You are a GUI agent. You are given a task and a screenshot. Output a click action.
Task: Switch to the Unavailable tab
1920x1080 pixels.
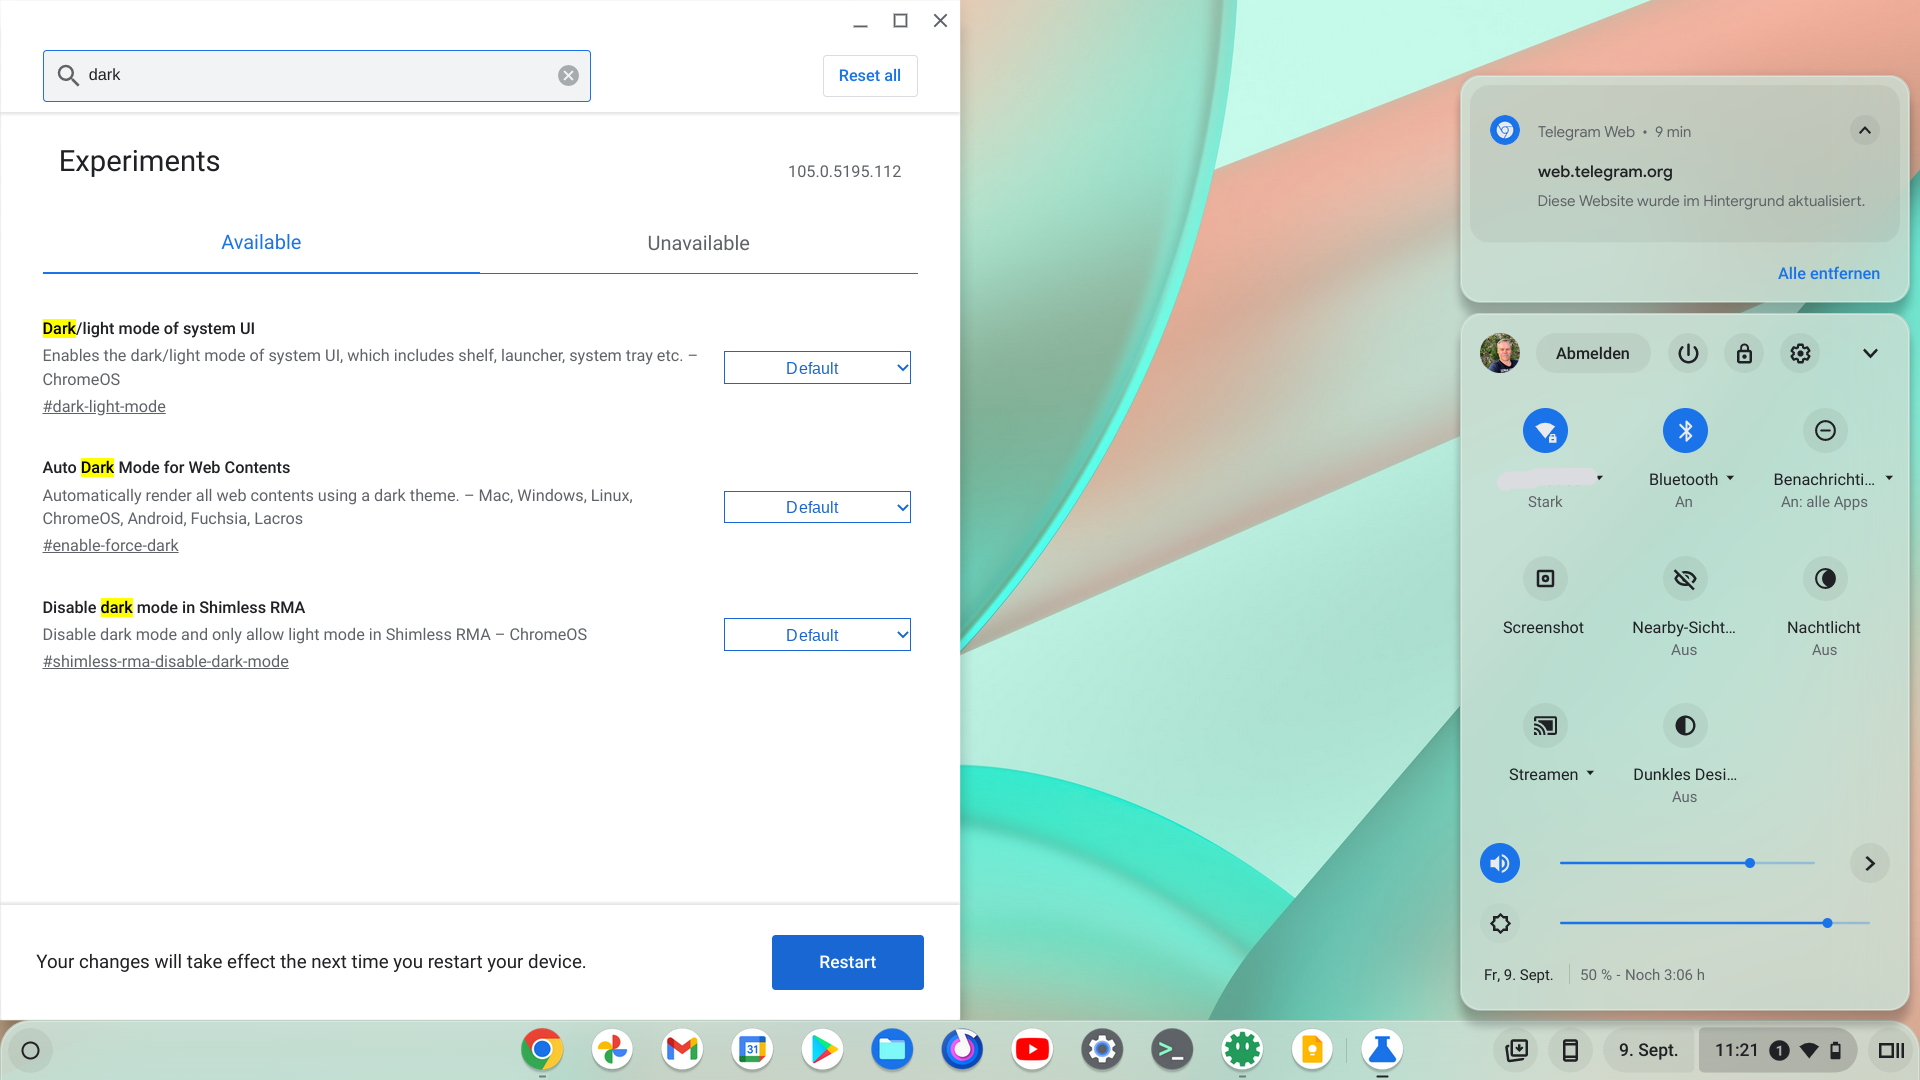tap(698, 243)
